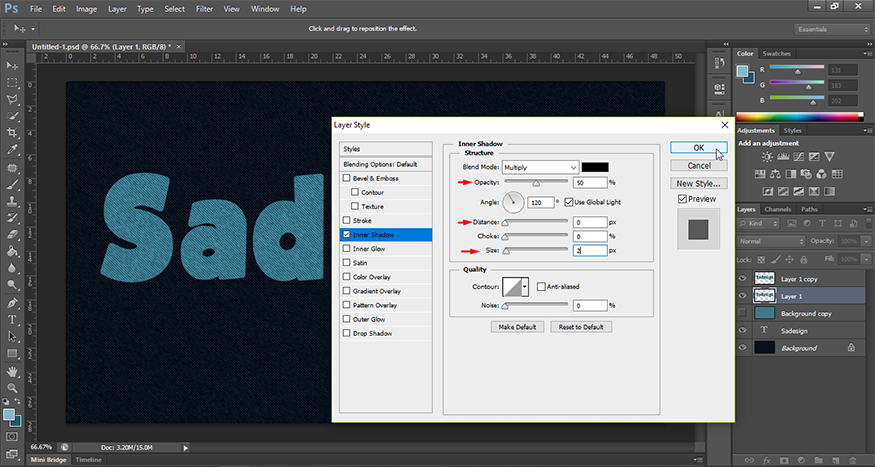Toggle Use Global Light checkbox
The width and height of the screenshot is (875, 467).
point(569,202)
